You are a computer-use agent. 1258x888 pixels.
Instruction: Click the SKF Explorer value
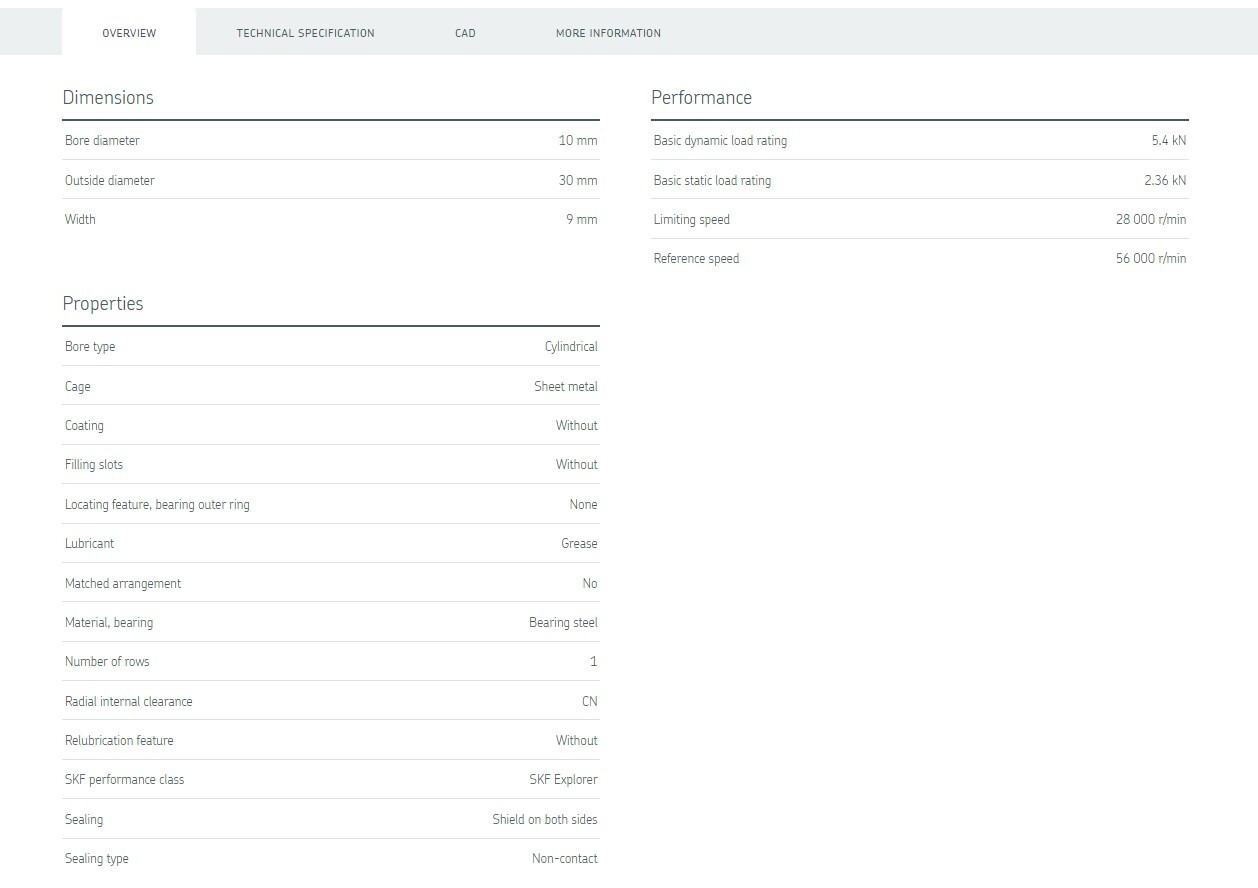[563, 779]
